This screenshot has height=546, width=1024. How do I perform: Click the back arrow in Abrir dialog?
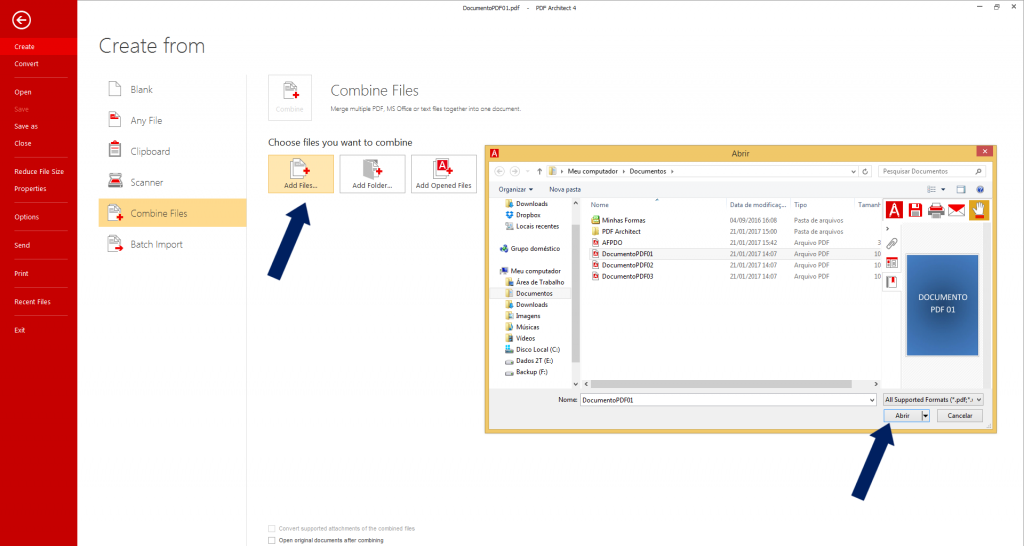[x=500, y=171]
